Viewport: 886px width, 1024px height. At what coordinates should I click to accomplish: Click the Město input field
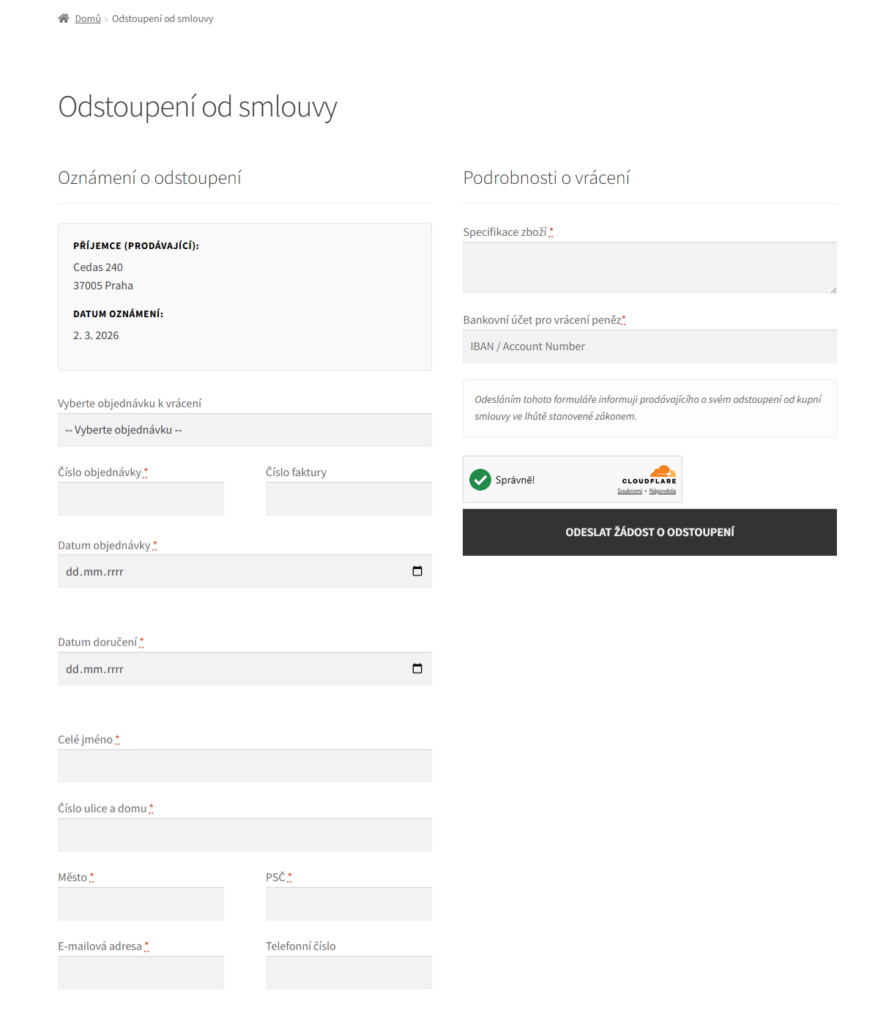tap(140, 903)
